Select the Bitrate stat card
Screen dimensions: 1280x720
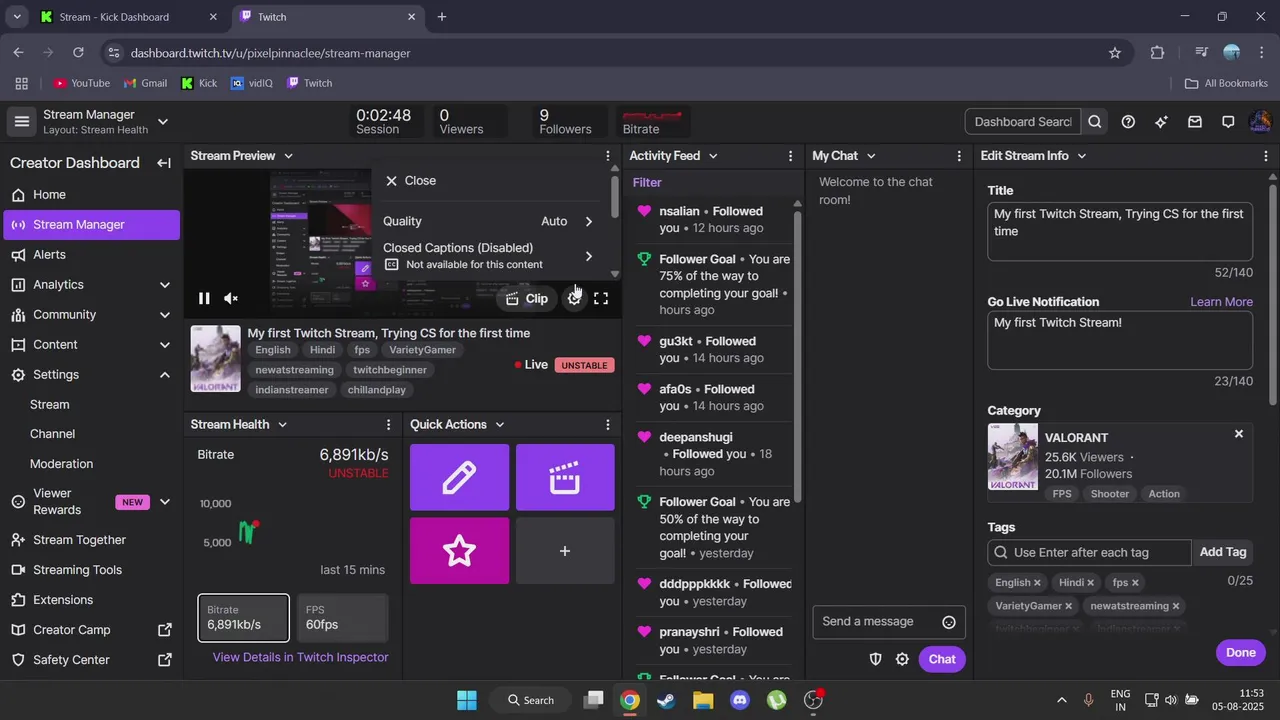click(x=244, y=618)
